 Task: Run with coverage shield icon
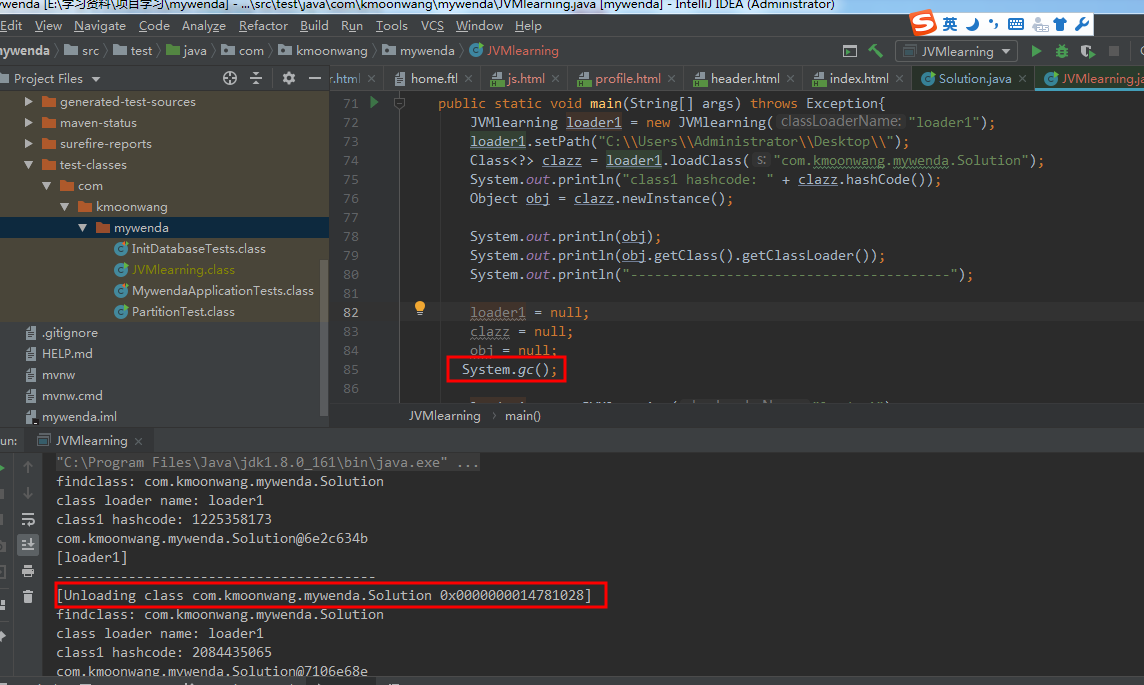pos(1088,51)
